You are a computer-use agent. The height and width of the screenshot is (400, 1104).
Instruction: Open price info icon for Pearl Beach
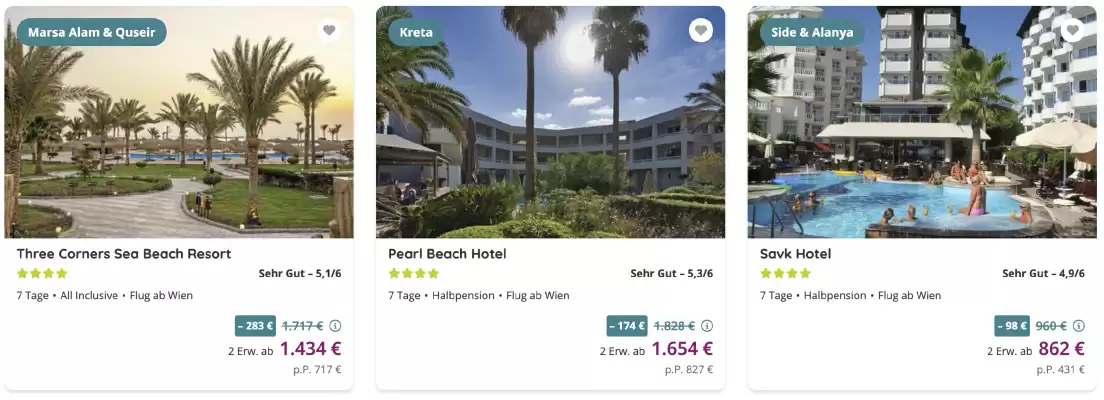click(x=707, y=326)
